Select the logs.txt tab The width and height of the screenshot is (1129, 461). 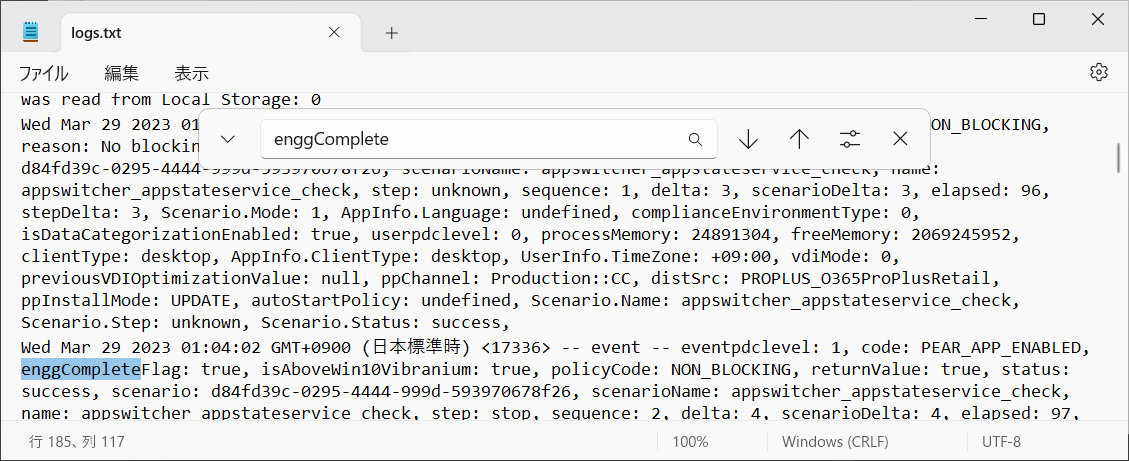tap(210, 32)
